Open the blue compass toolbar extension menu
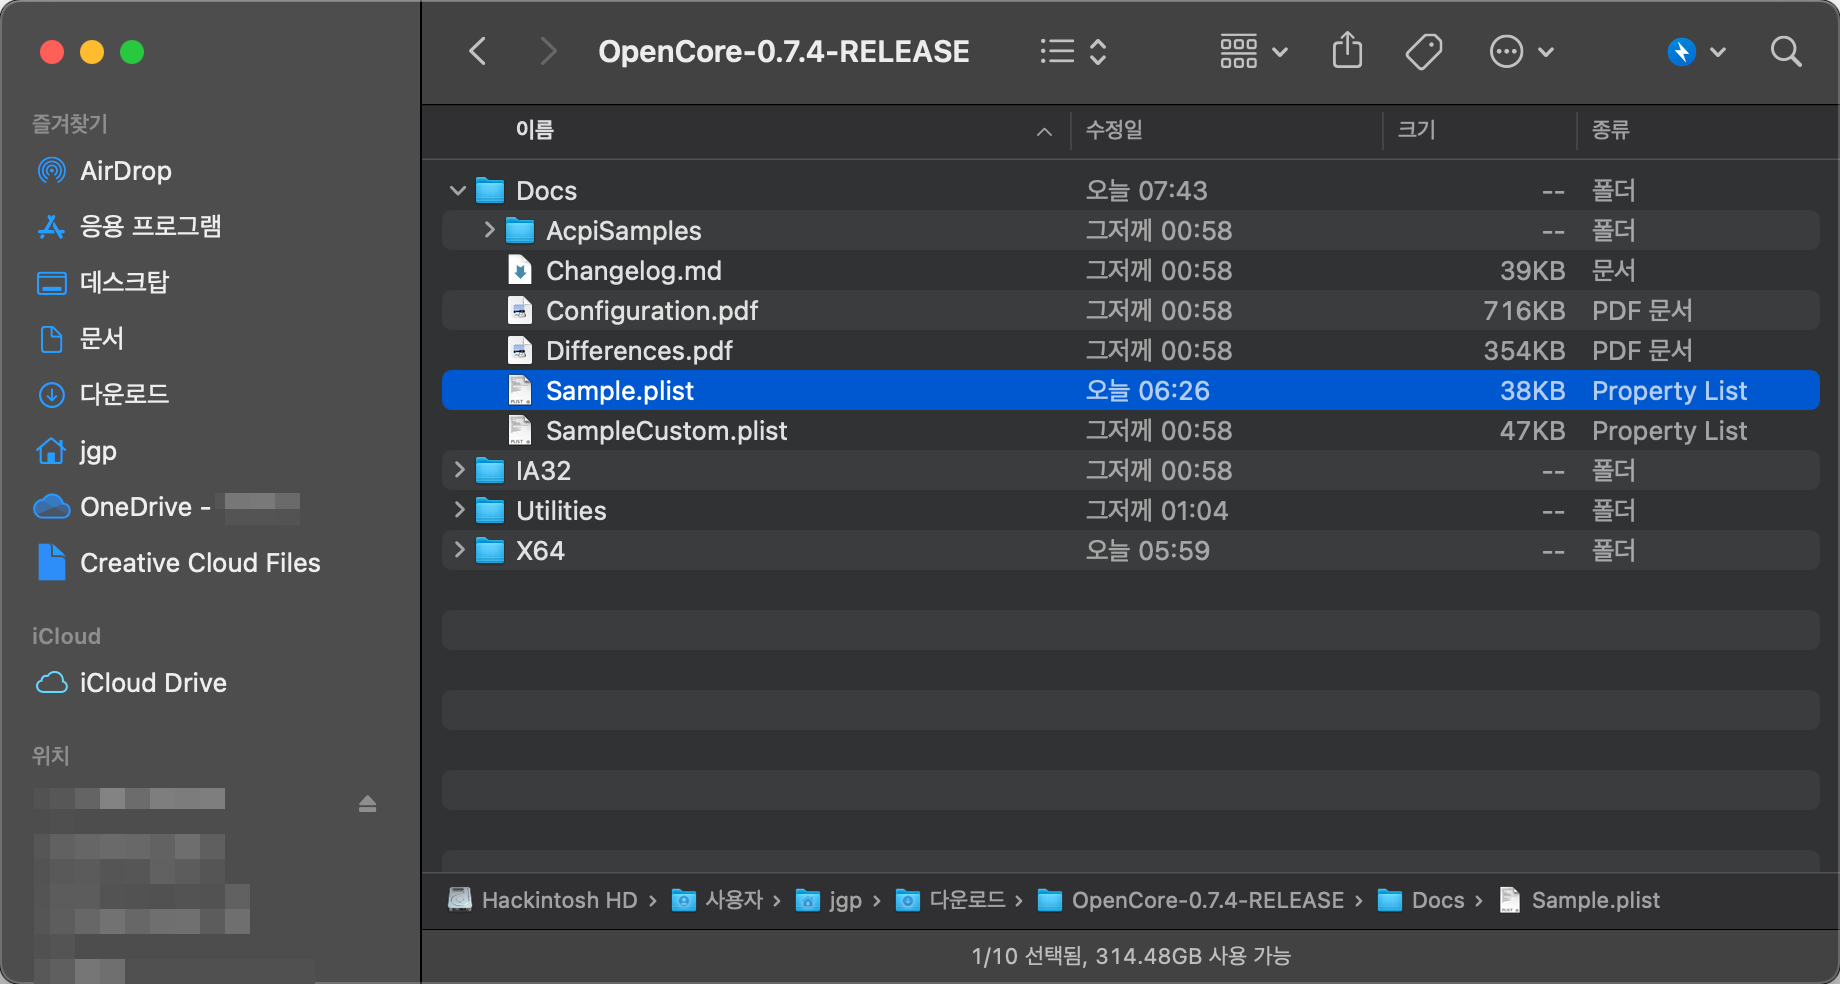This screenshot has width=1840, height=984. pyautogui.click(x=1696, y=51)
